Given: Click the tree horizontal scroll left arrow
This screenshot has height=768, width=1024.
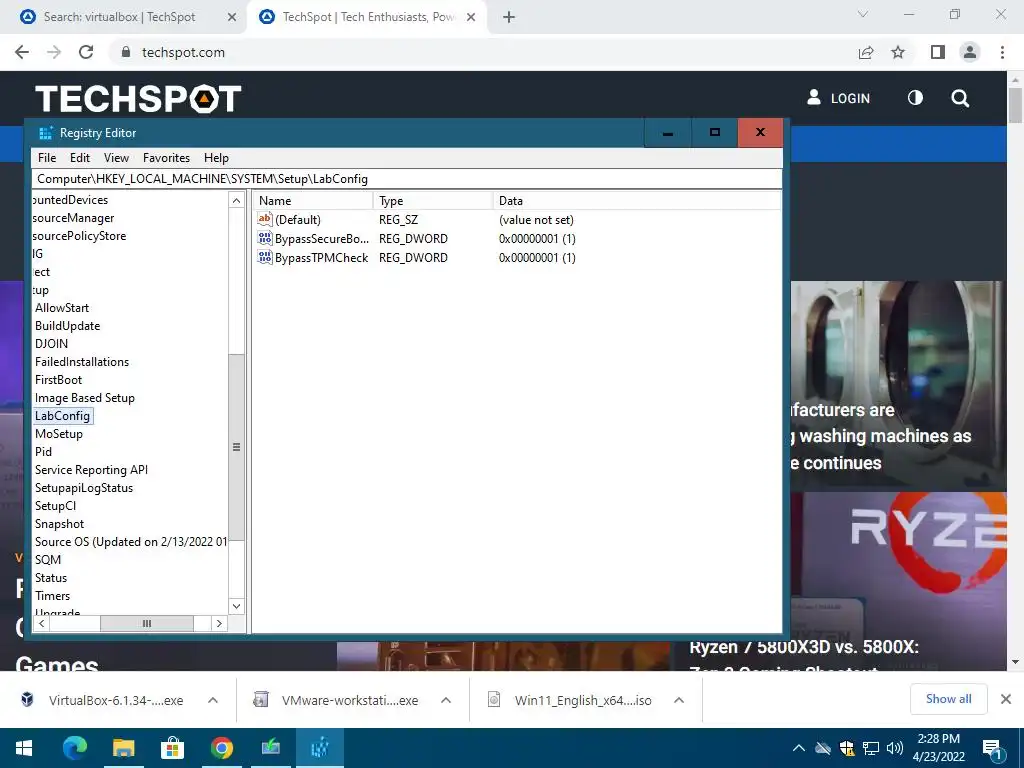Looking at the screenshot, I should [x=41, y=624].
